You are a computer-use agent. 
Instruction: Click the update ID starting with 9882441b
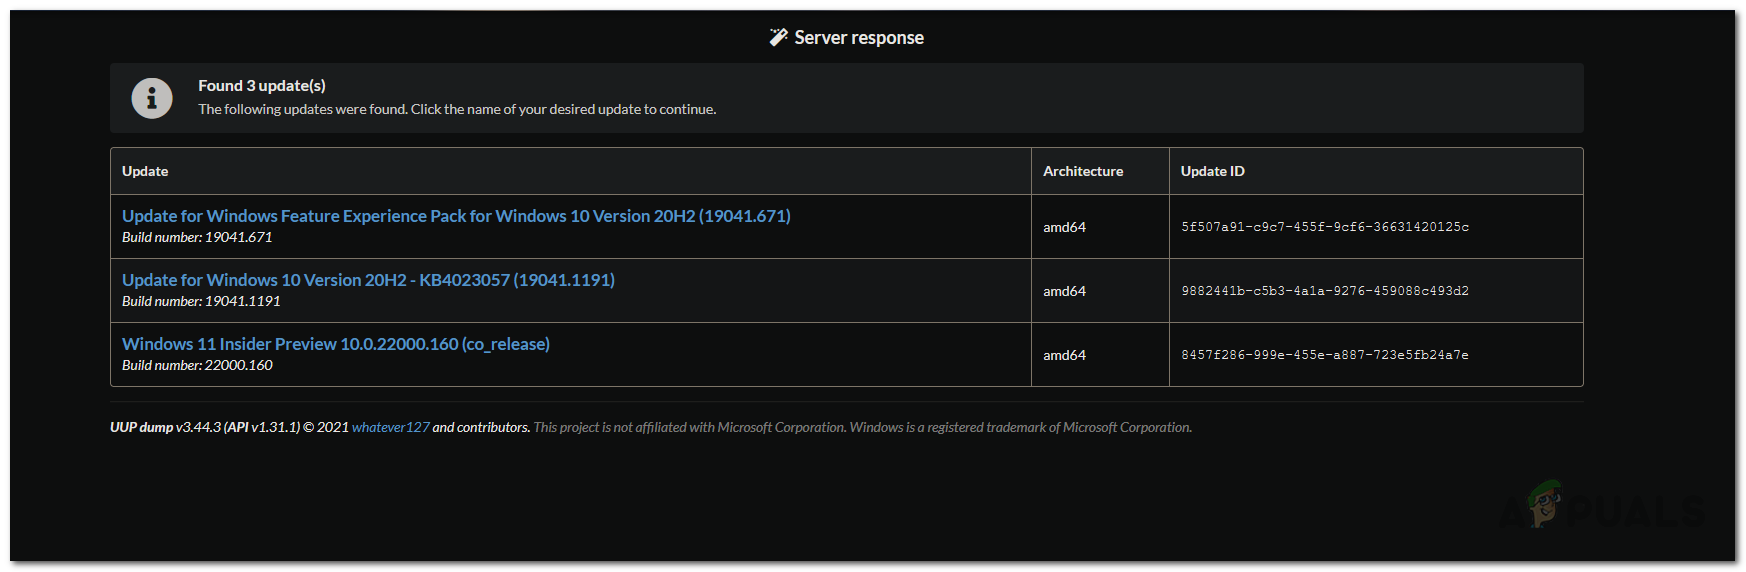click(x=1325, y=291)
